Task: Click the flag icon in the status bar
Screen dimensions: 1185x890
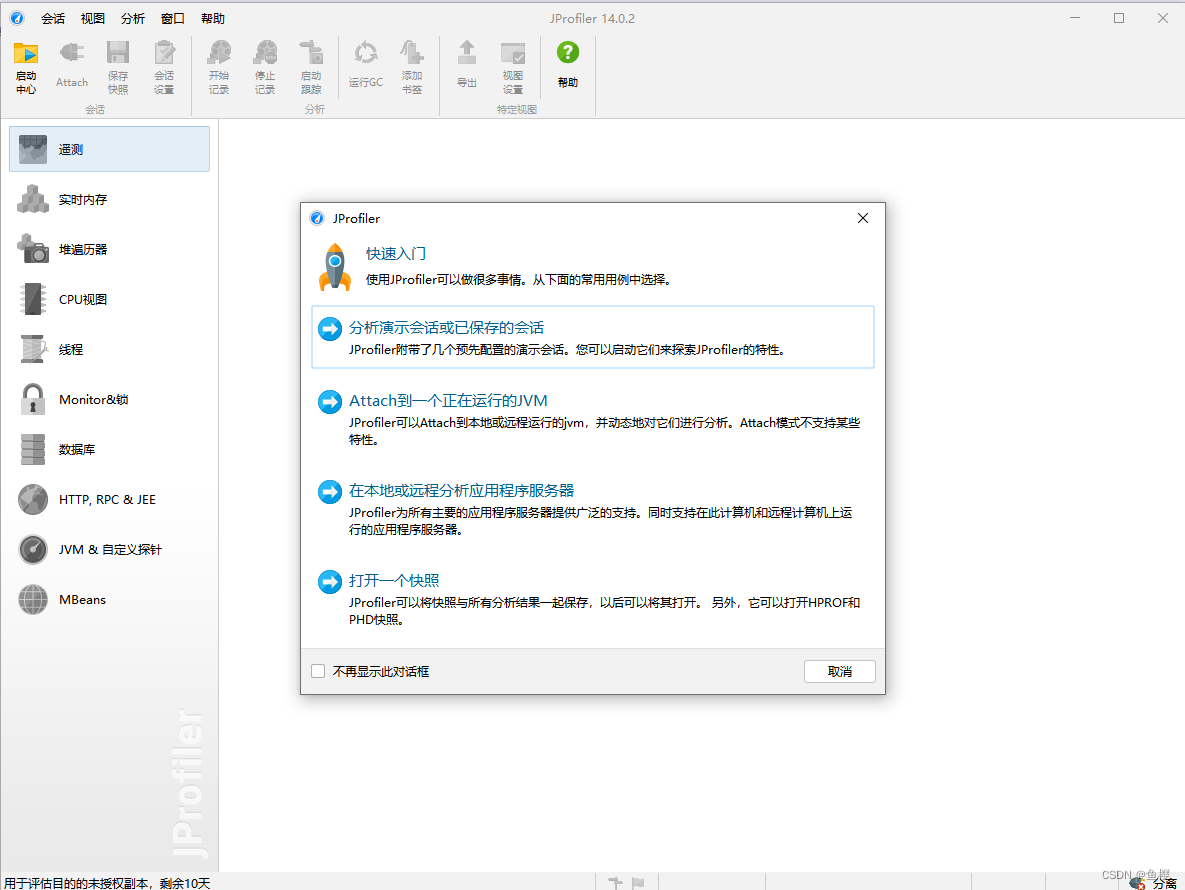Action: (638, 882)
